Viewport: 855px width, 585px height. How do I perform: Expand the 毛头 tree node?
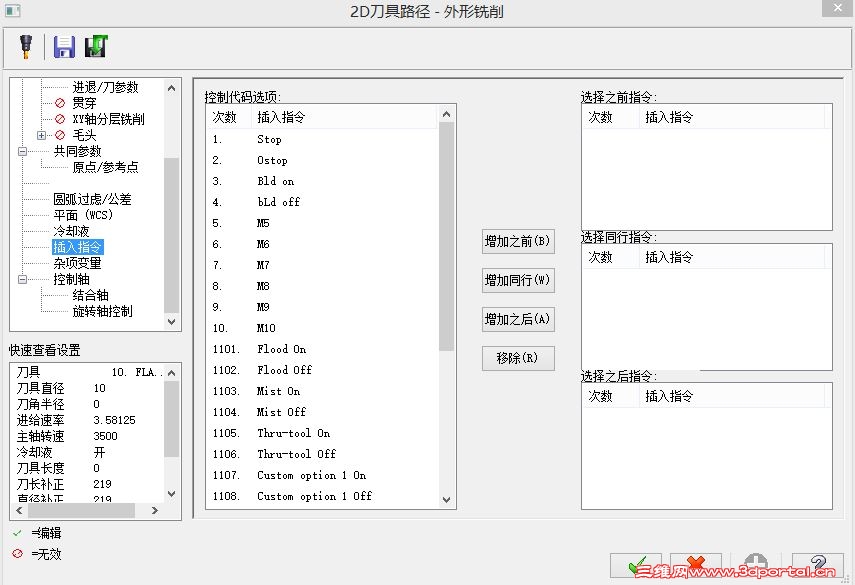(x=41, y=135)
